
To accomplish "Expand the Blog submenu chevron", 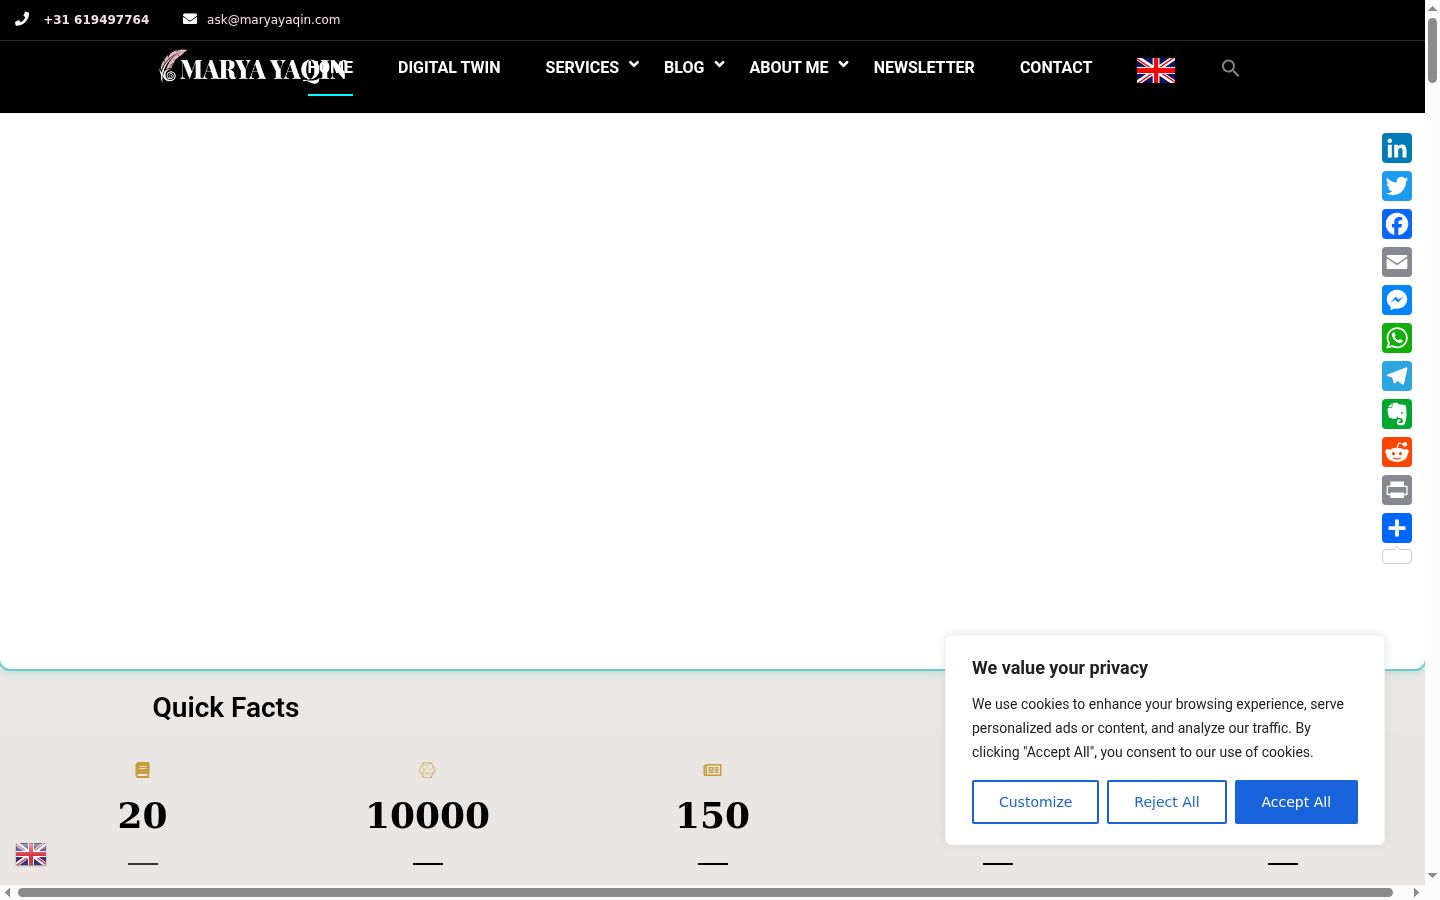I will click(x=719, y=64).
